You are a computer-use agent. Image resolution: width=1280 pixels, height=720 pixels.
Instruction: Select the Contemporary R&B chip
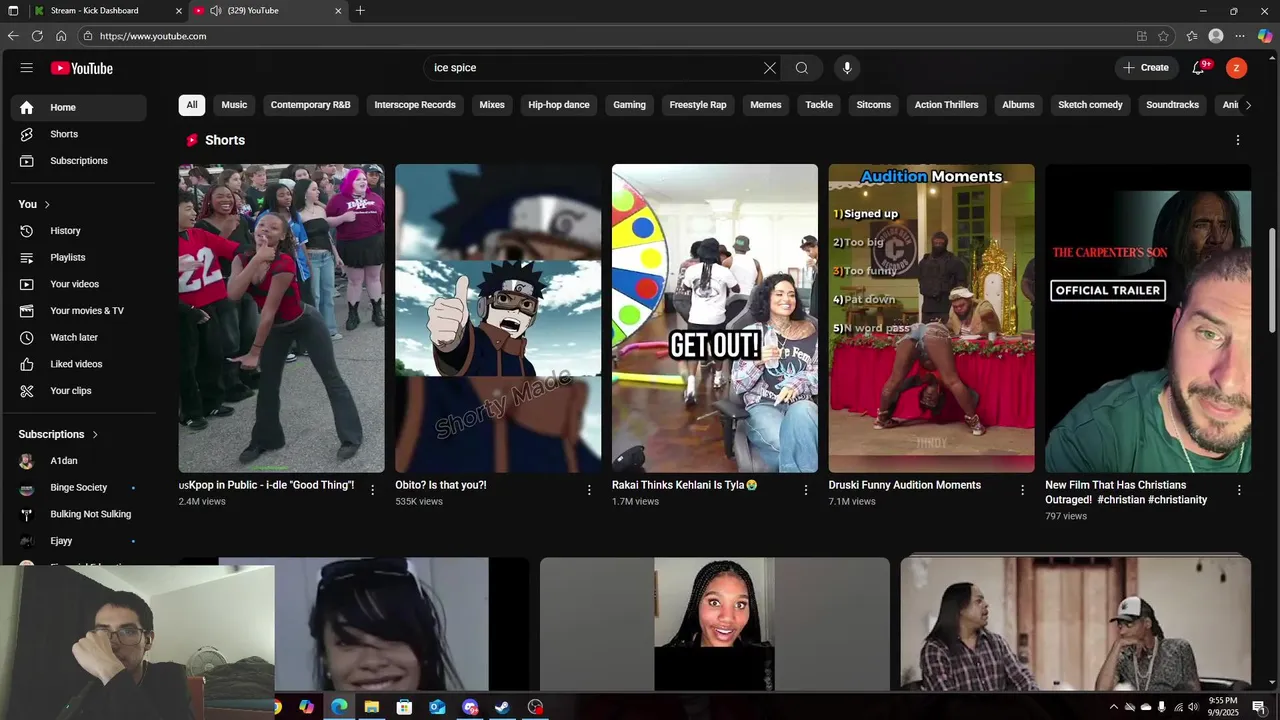[x=310, y=105]
